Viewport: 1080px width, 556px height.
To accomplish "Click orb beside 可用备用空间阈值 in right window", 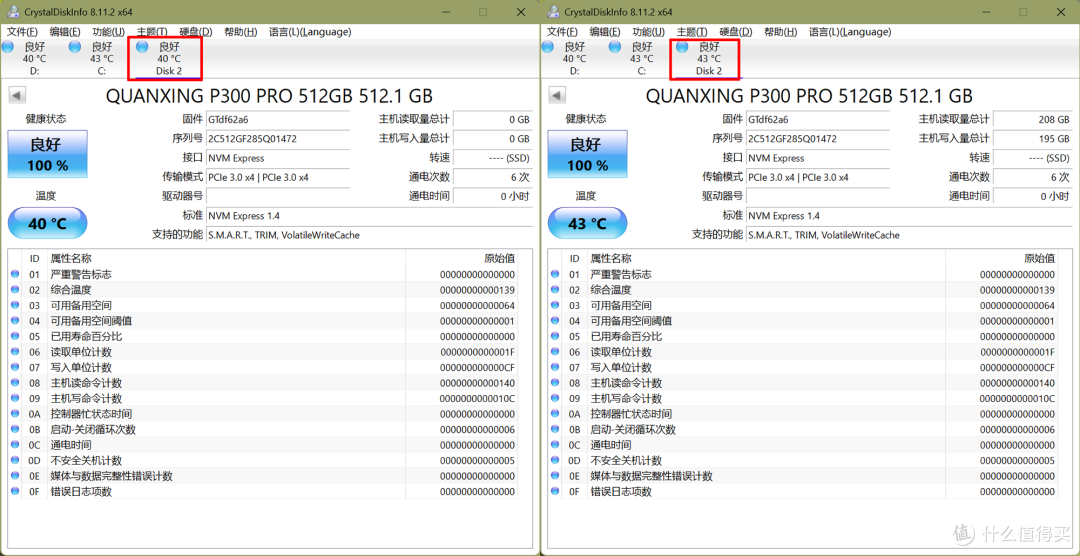I will tap(555, 321).
